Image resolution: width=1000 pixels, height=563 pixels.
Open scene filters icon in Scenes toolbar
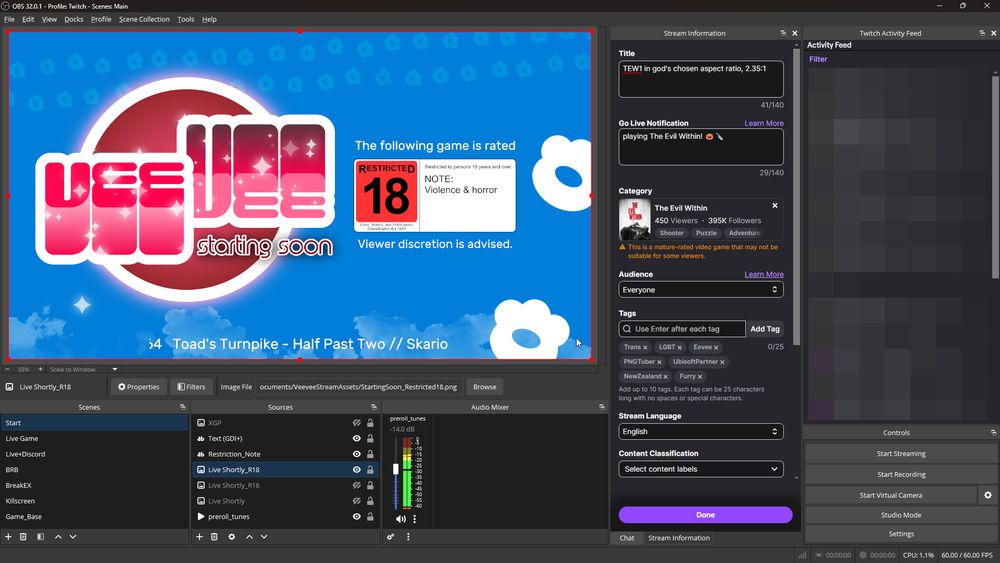[40, 537]
